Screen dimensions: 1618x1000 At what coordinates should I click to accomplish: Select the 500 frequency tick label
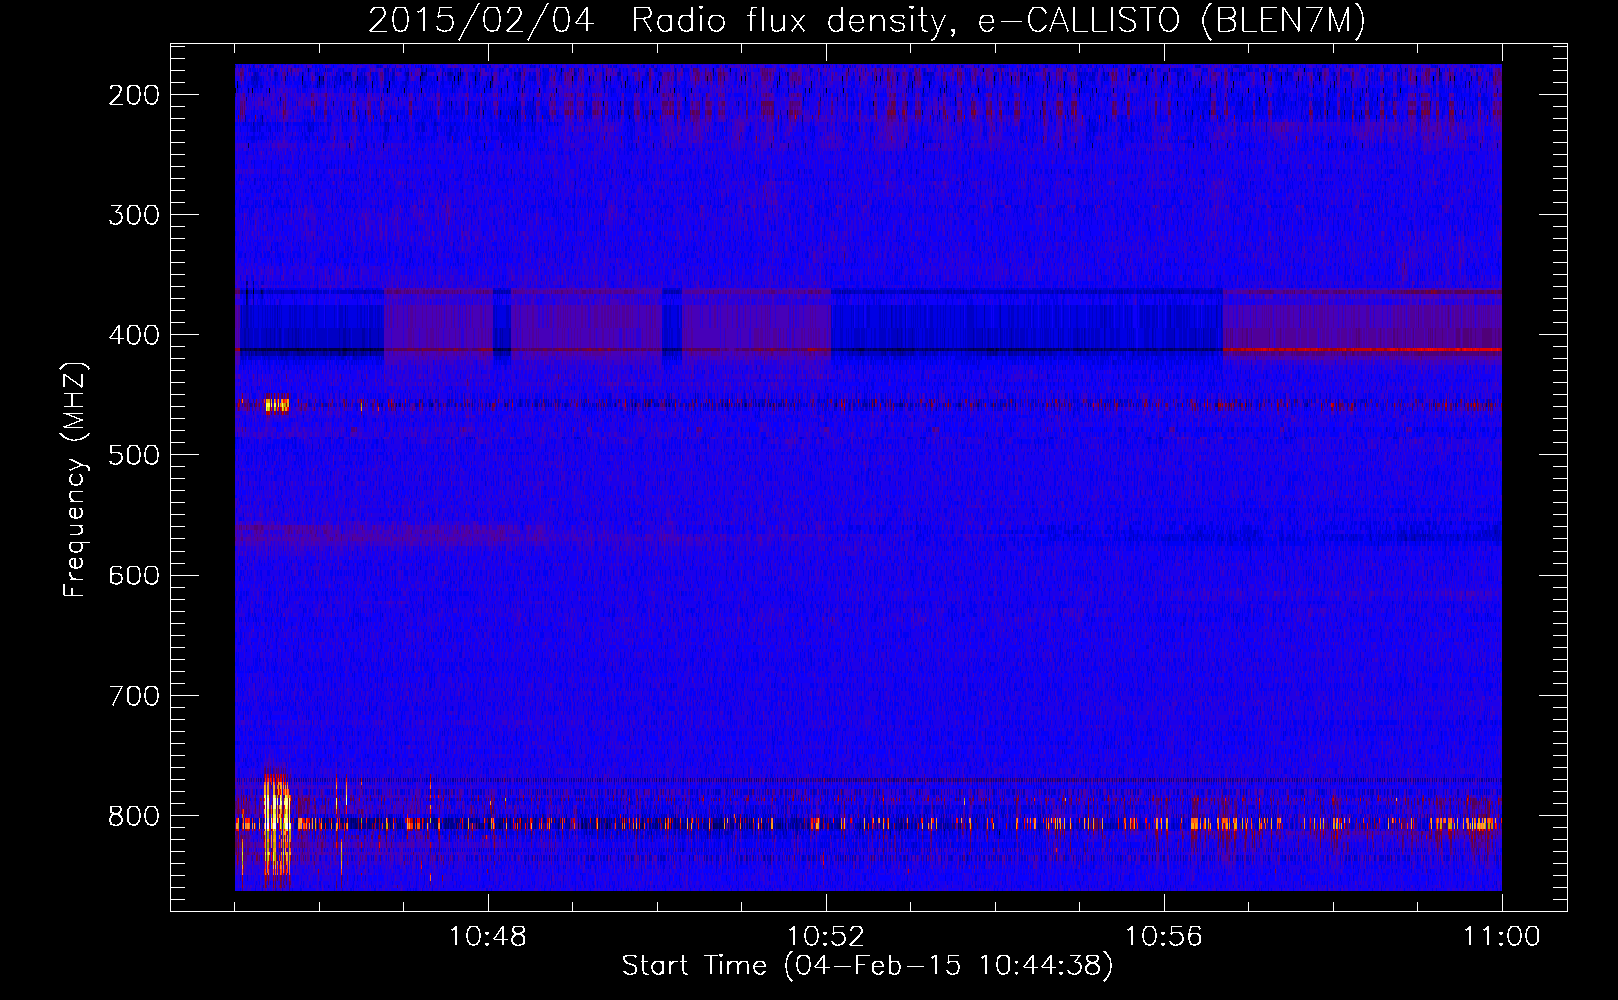[133, 455]
